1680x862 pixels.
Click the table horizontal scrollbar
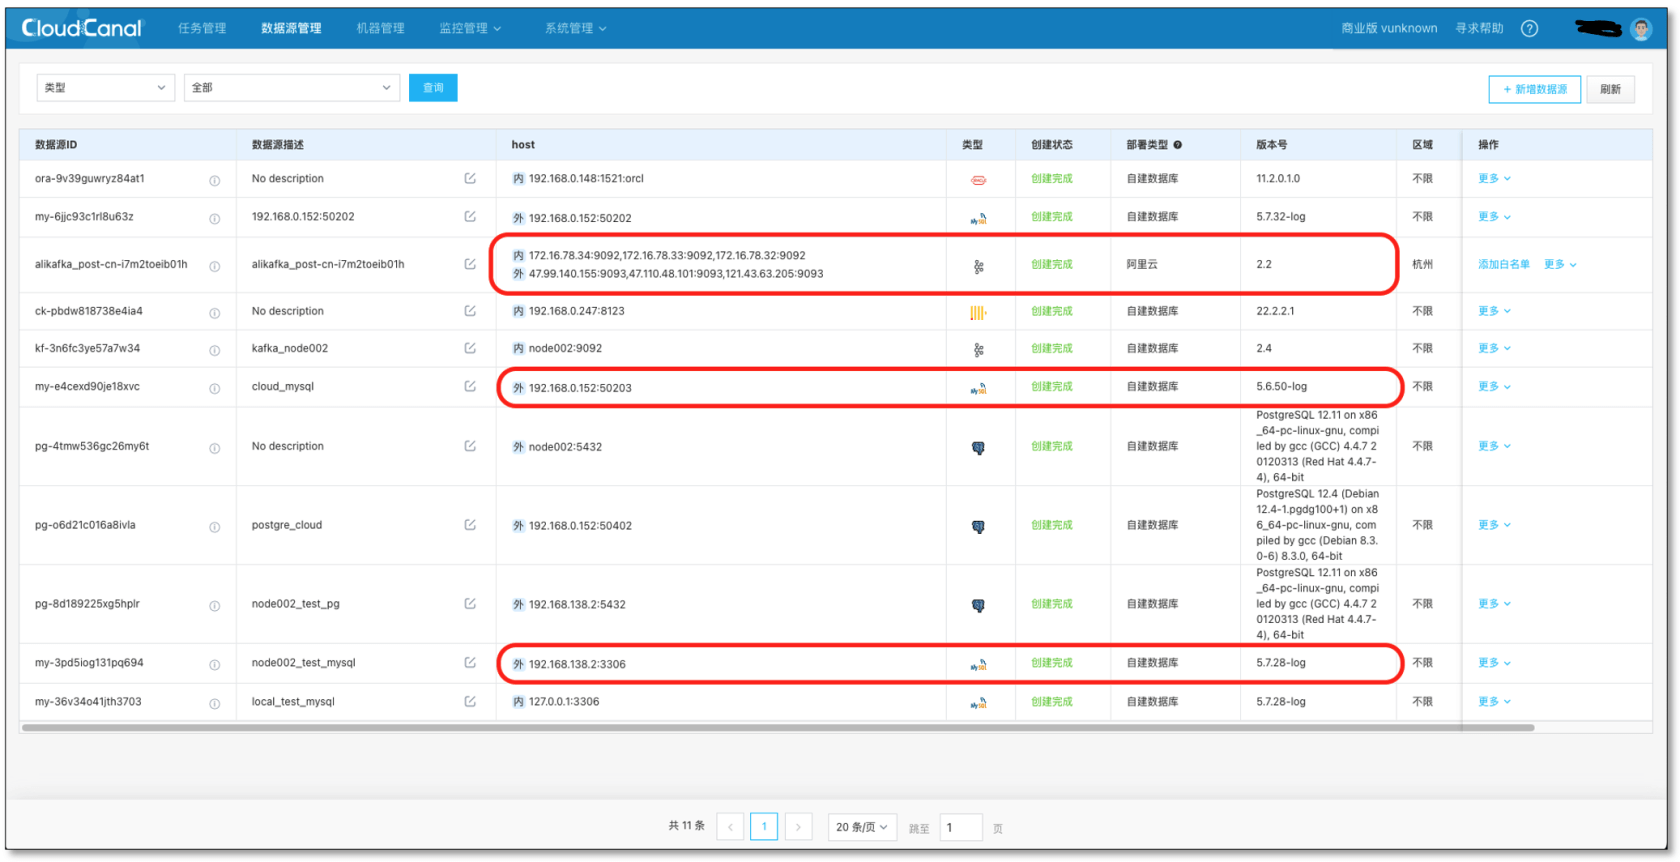click(778, 728)
